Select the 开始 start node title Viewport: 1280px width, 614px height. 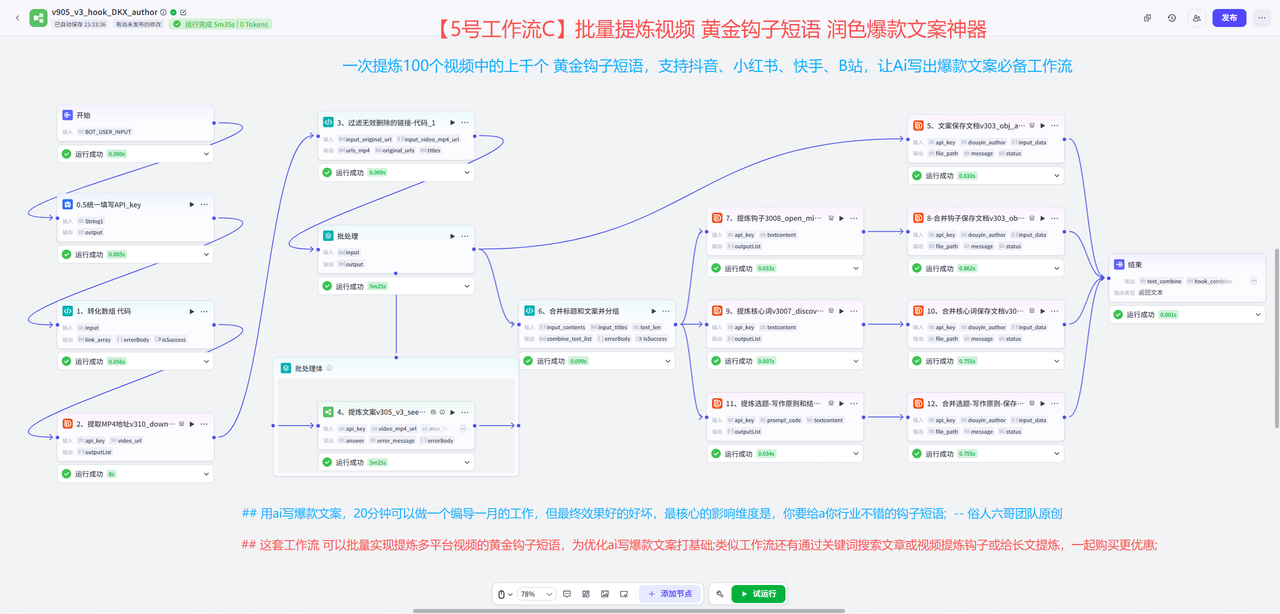[83, 115]
